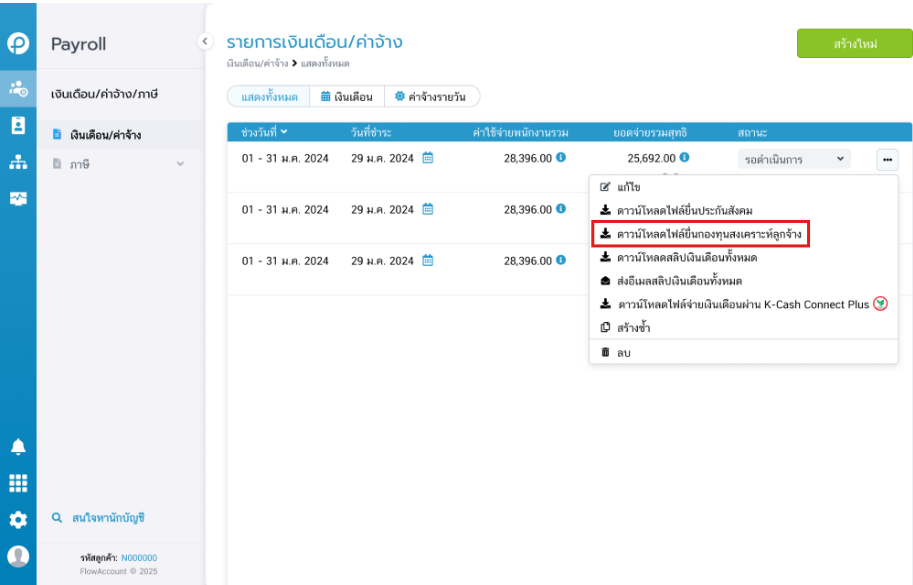Screen dimensions: 913x585
Task: Open the apps grid icon
Action: 18,483
